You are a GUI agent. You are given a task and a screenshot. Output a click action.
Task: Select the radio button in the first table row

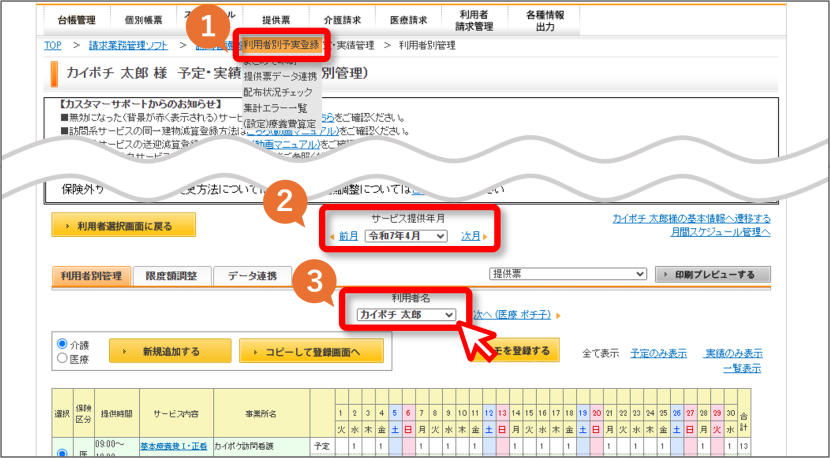pyautogui.click(x=62, y=453)
